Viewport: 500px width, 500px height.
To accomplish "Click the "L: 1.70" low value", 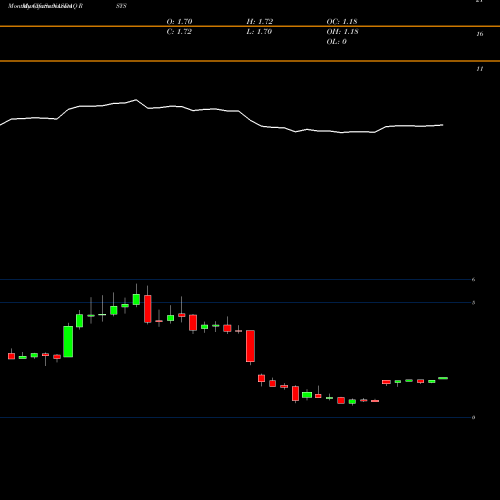I will pos(259,32).
